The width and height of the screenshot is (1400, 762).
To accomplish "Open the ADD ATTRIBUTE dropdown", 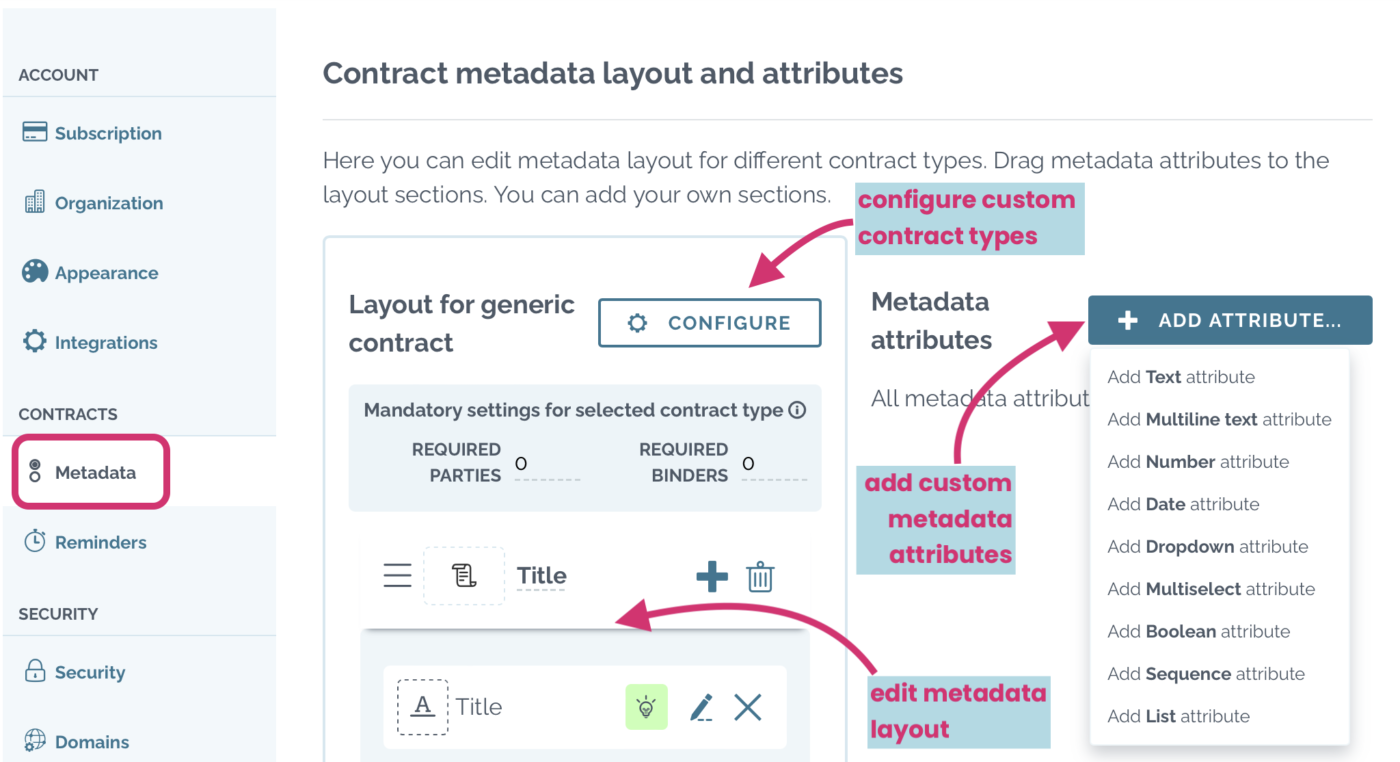I will (1228, 319).
